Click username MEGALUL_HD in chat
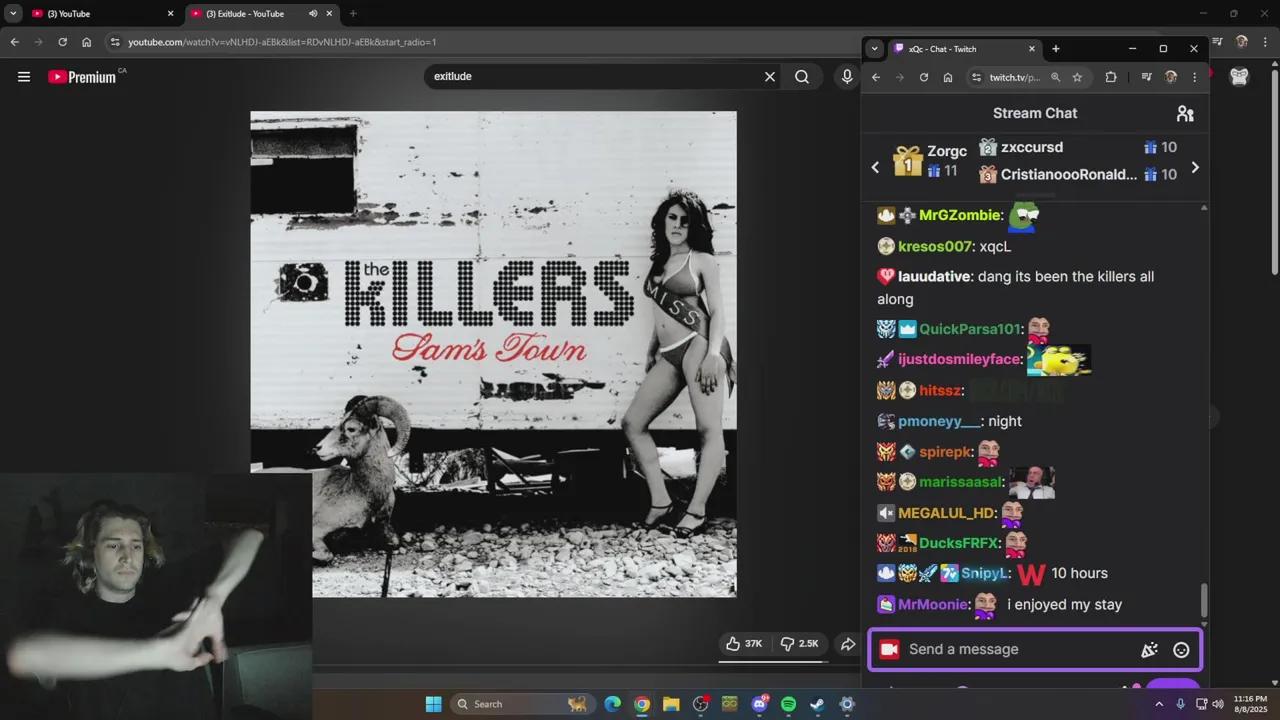The width and height of the screenshot is (1280, 720). (x=946, y=513)
